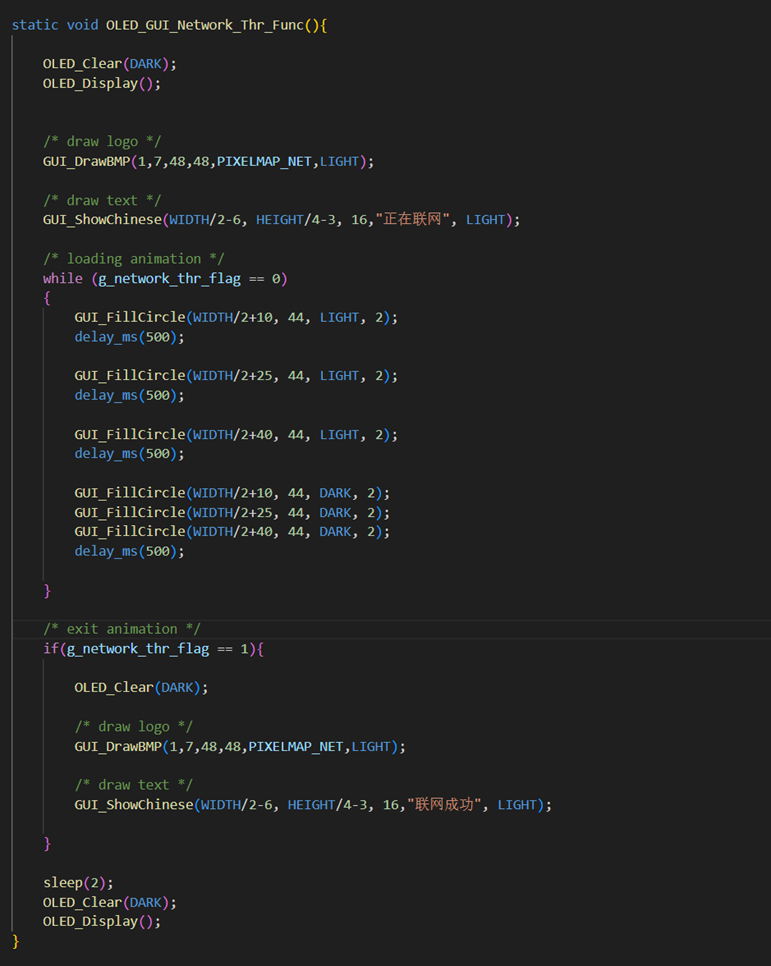Click the second GUI_DrawBMP call in the if block
Viewport: 771px width, 966px height.
point(240,747)
